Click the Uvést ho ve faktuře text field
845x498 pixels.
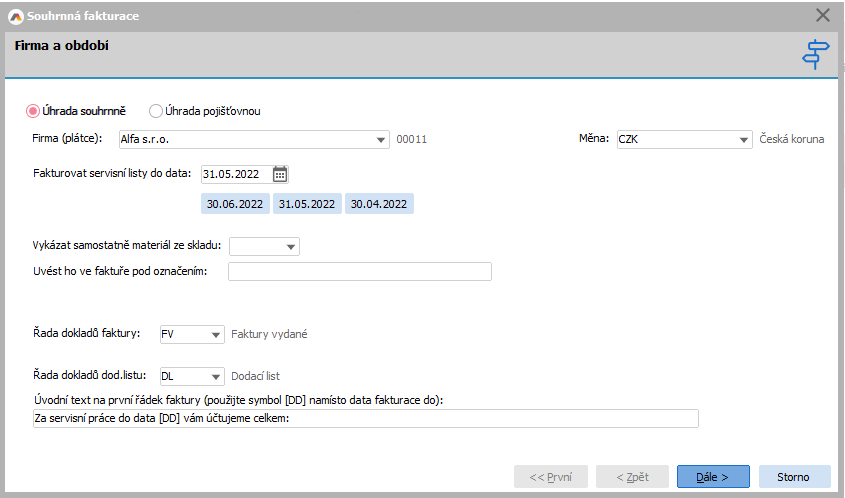pyautogui.click(x=359, y=272)
